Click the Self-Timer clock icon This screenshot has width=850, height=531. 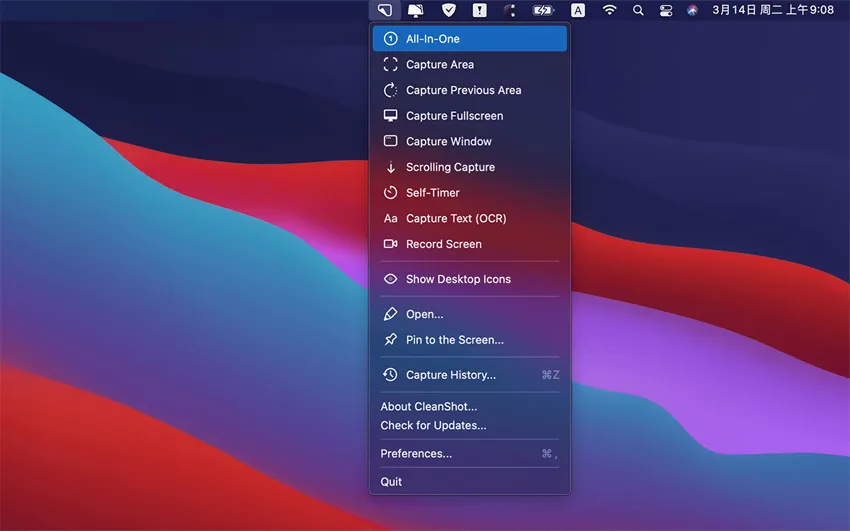point(390,193)
